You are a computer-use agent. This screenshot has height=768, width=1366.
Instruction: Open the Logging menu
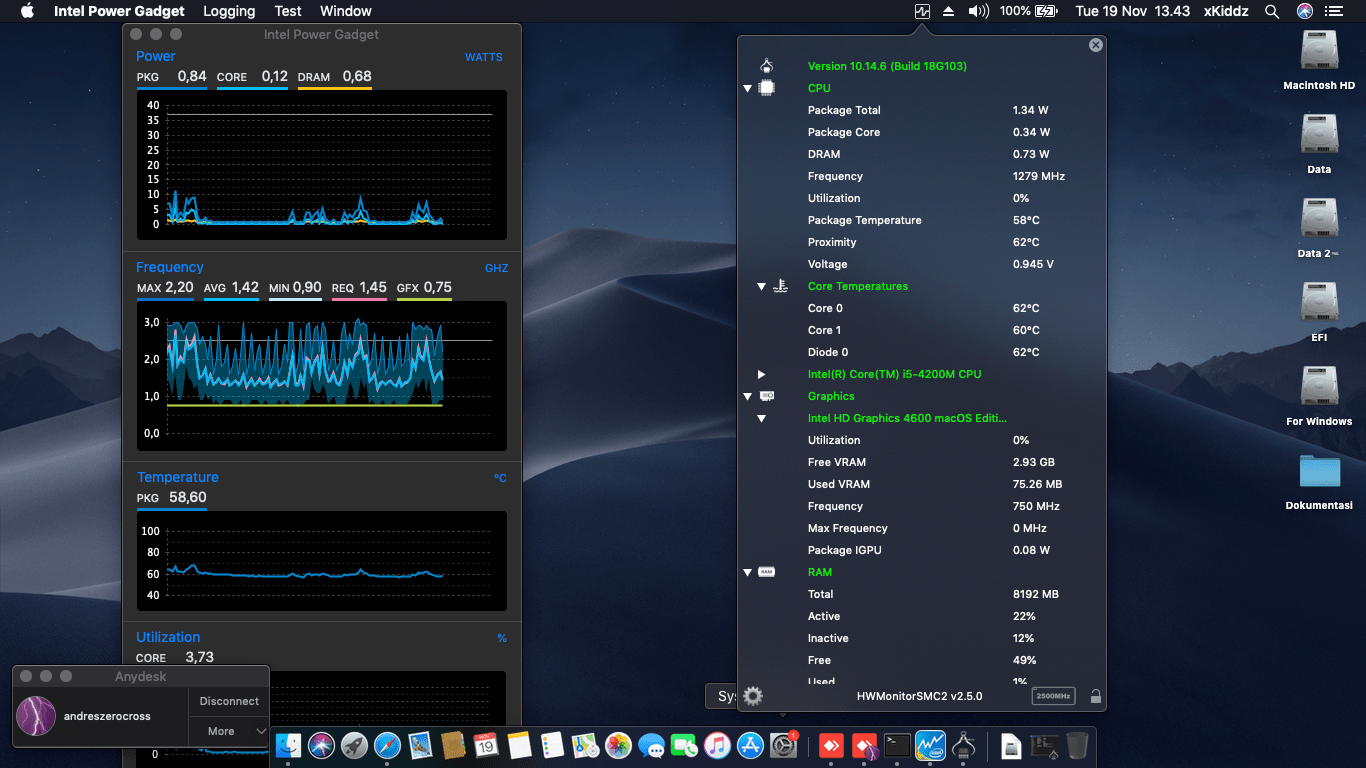click(228, 11)
